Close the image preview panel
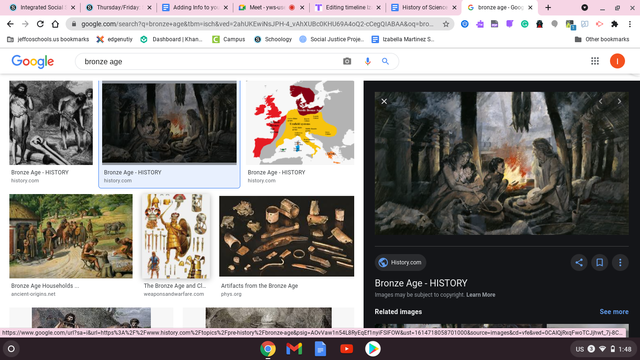 pyautogui.click(x=384, y=101)
